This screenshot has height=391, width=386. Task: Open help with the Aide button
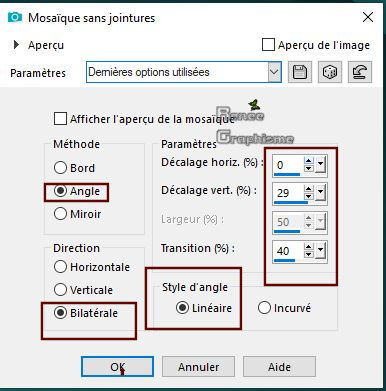(279, 367)
